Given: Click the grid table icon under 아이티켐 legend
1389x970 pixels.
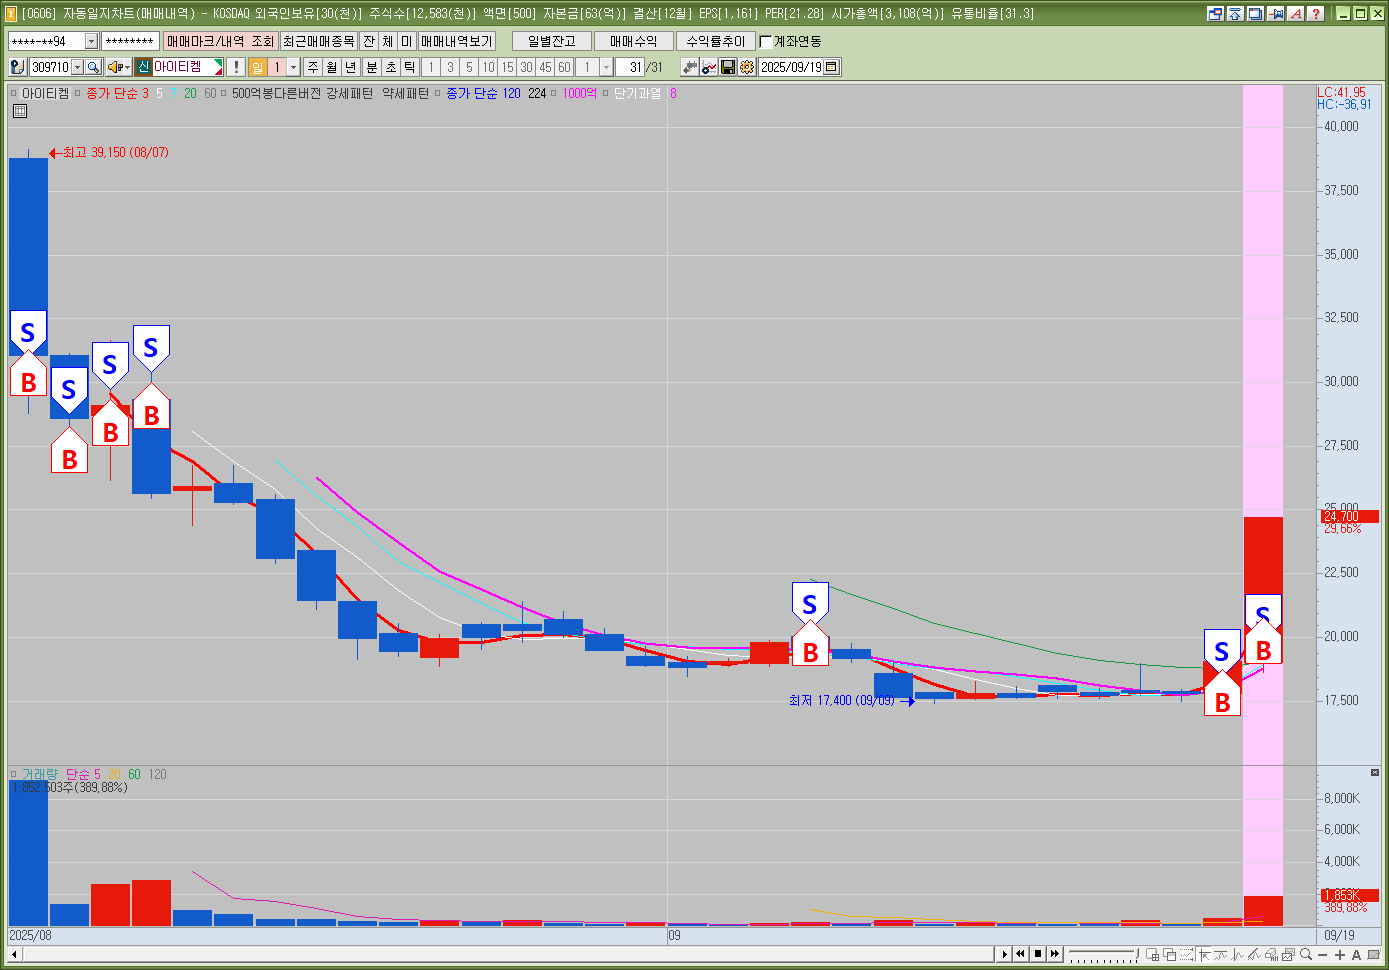Looking at the screenshot, I should tap(20, 111).
